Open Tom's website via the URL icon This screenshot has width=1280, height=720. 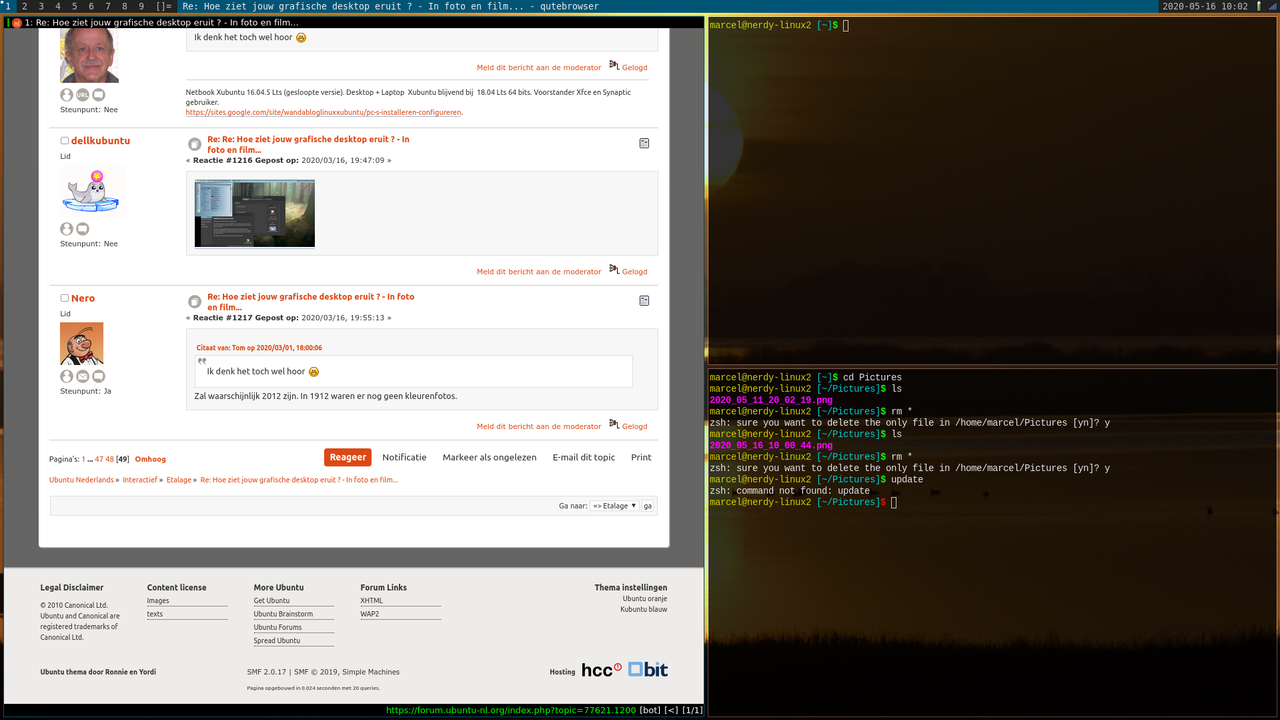[x=83, y=95]
